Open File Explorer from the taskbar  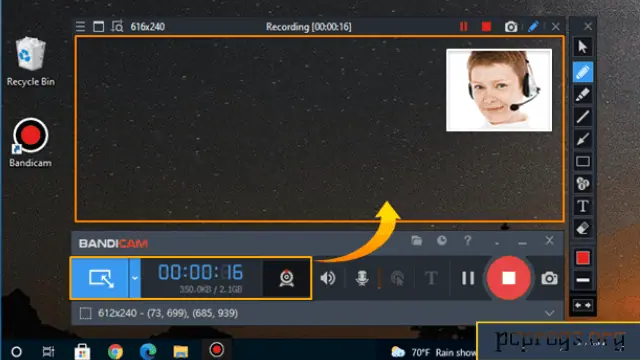pos(180,351)
